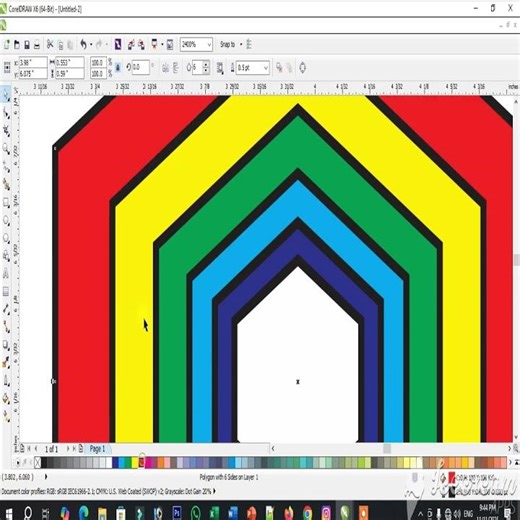Image resolution: width=520 pixels, height=520 pixels.
Task: Open Microsoft Edge from the taskbar
Action: pos(83,513)
